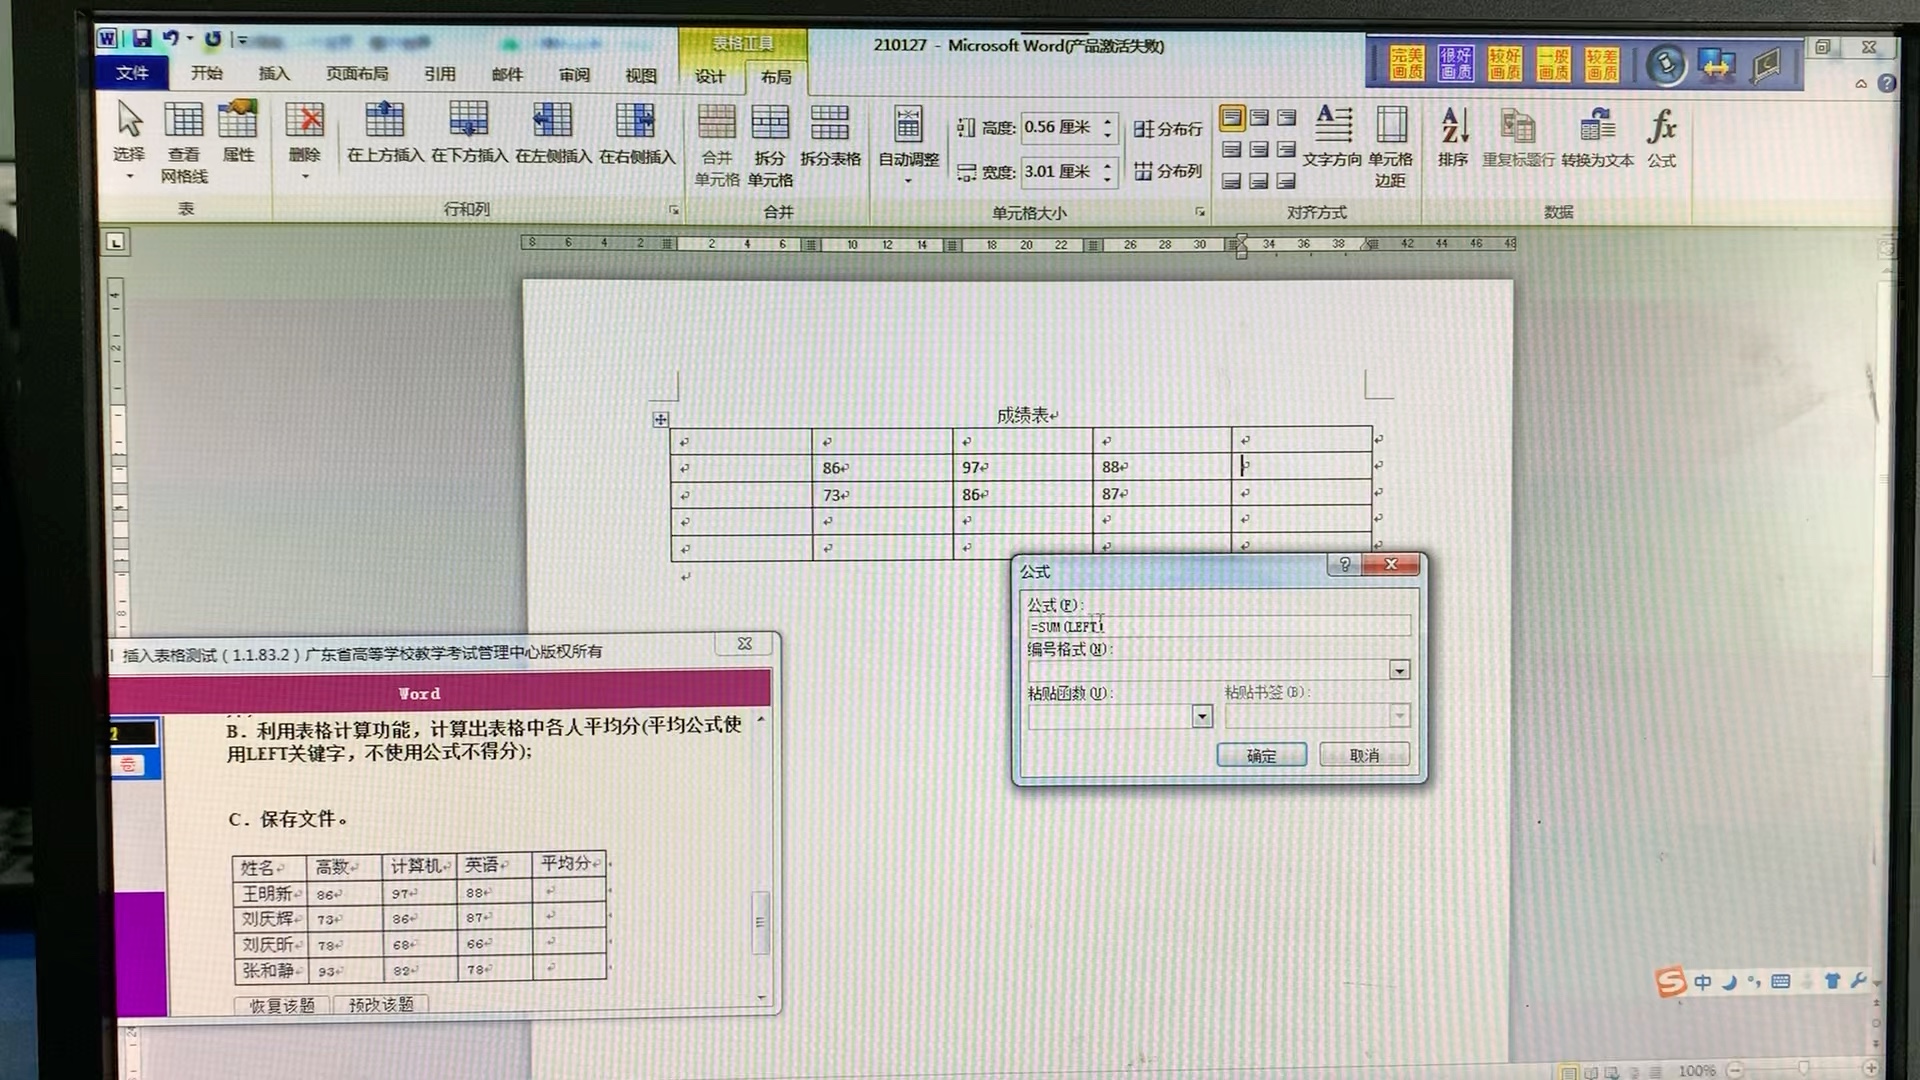
Task: Open table Properties (属性)
Action: pos(238,132)
